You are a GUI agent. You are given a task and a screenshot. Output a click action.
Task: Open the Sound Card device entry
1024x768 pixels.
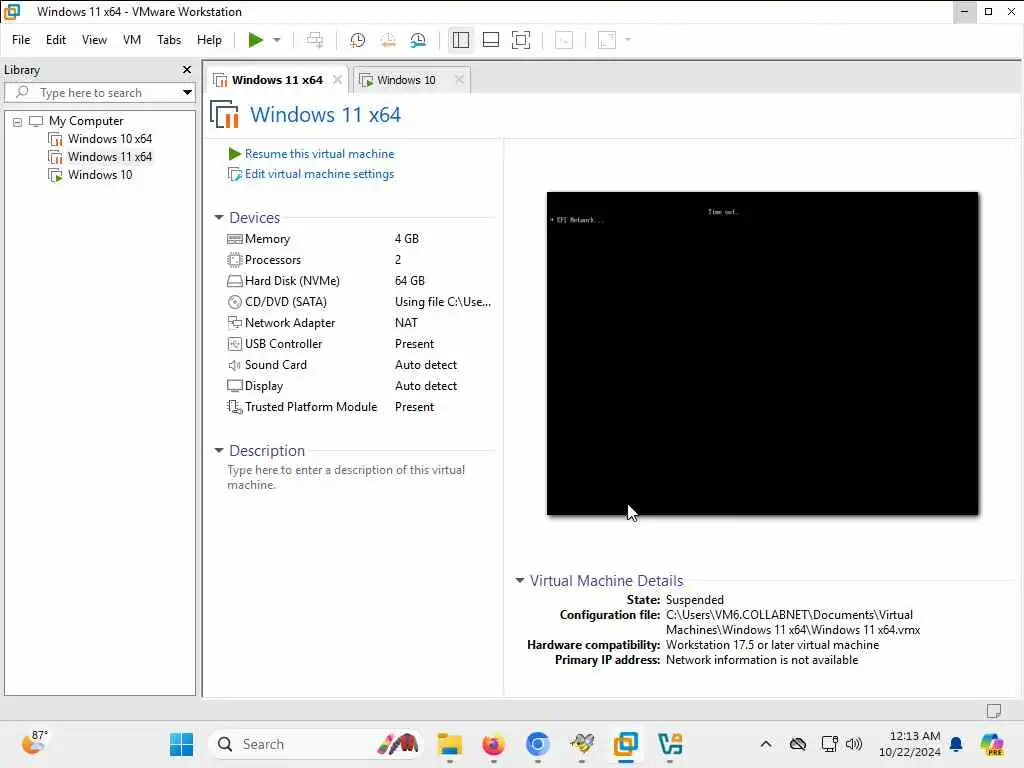[275, 364]
